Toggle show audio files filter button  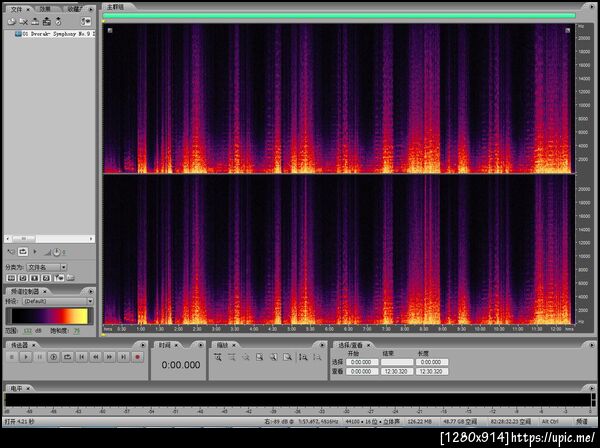point(10,279)
